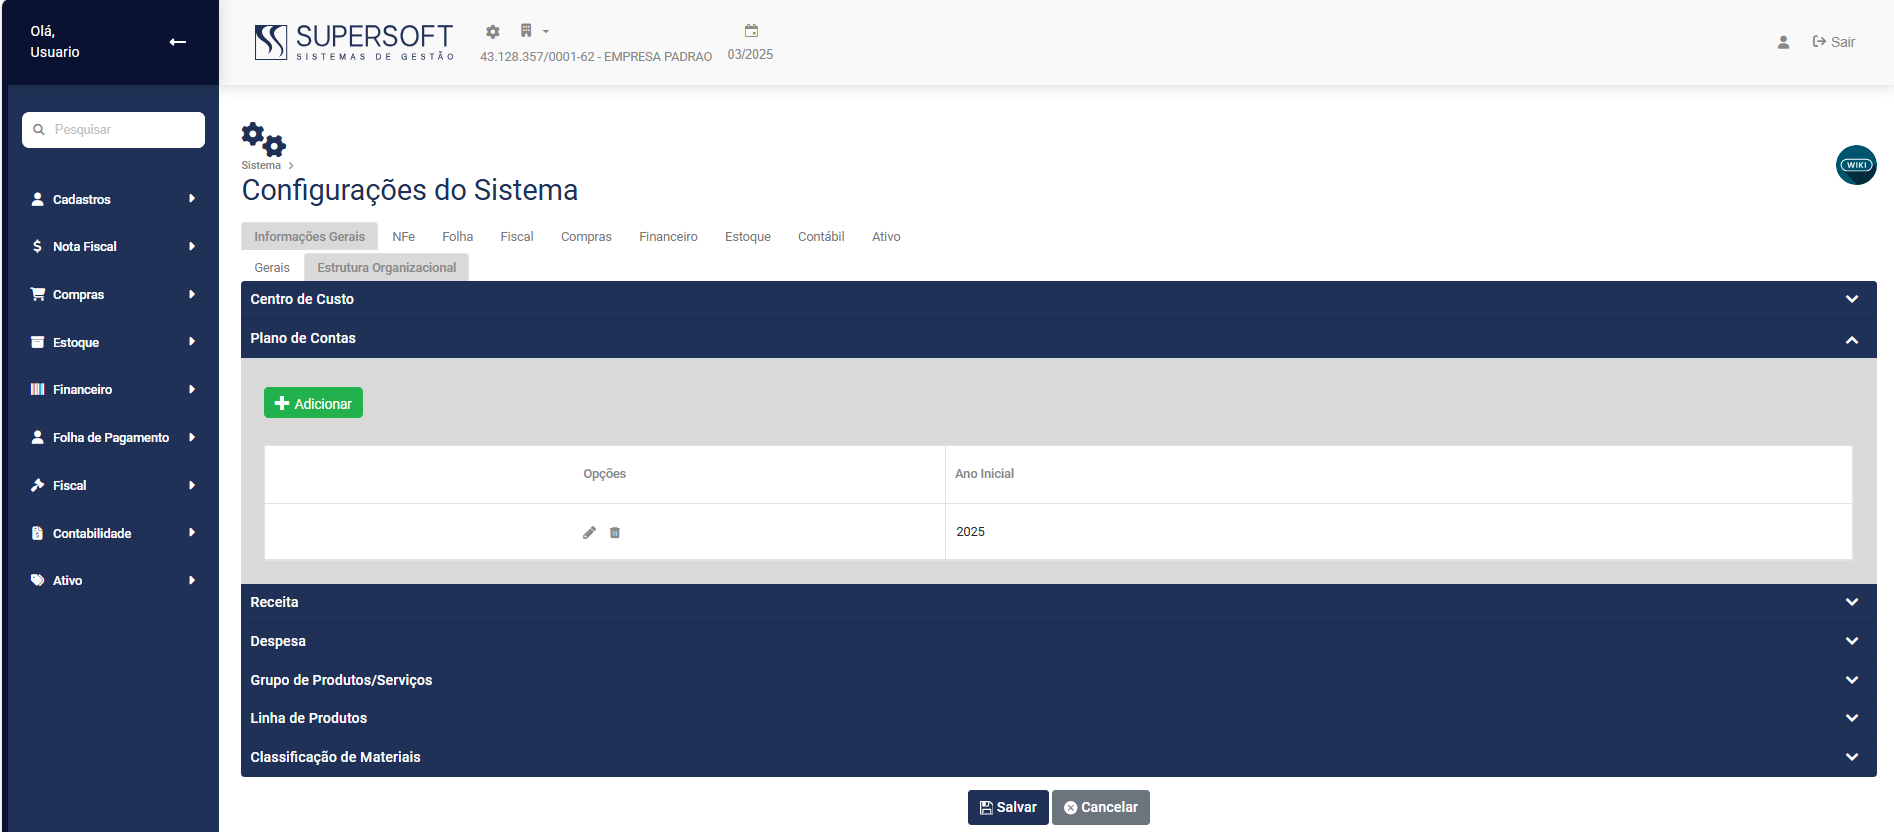Switch to the Informações Gerais tab
1894x832 pixels.
point(309,236)
